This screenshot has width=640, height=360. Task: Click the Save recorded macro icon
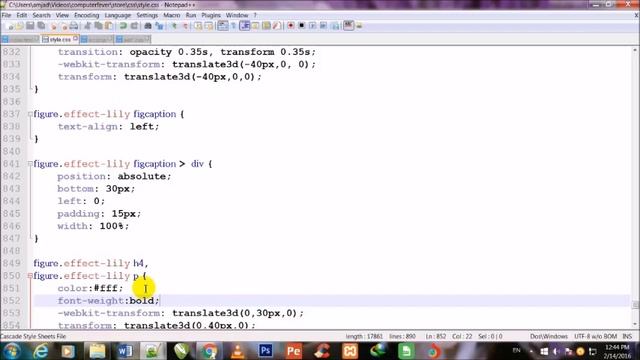[335, 26]
